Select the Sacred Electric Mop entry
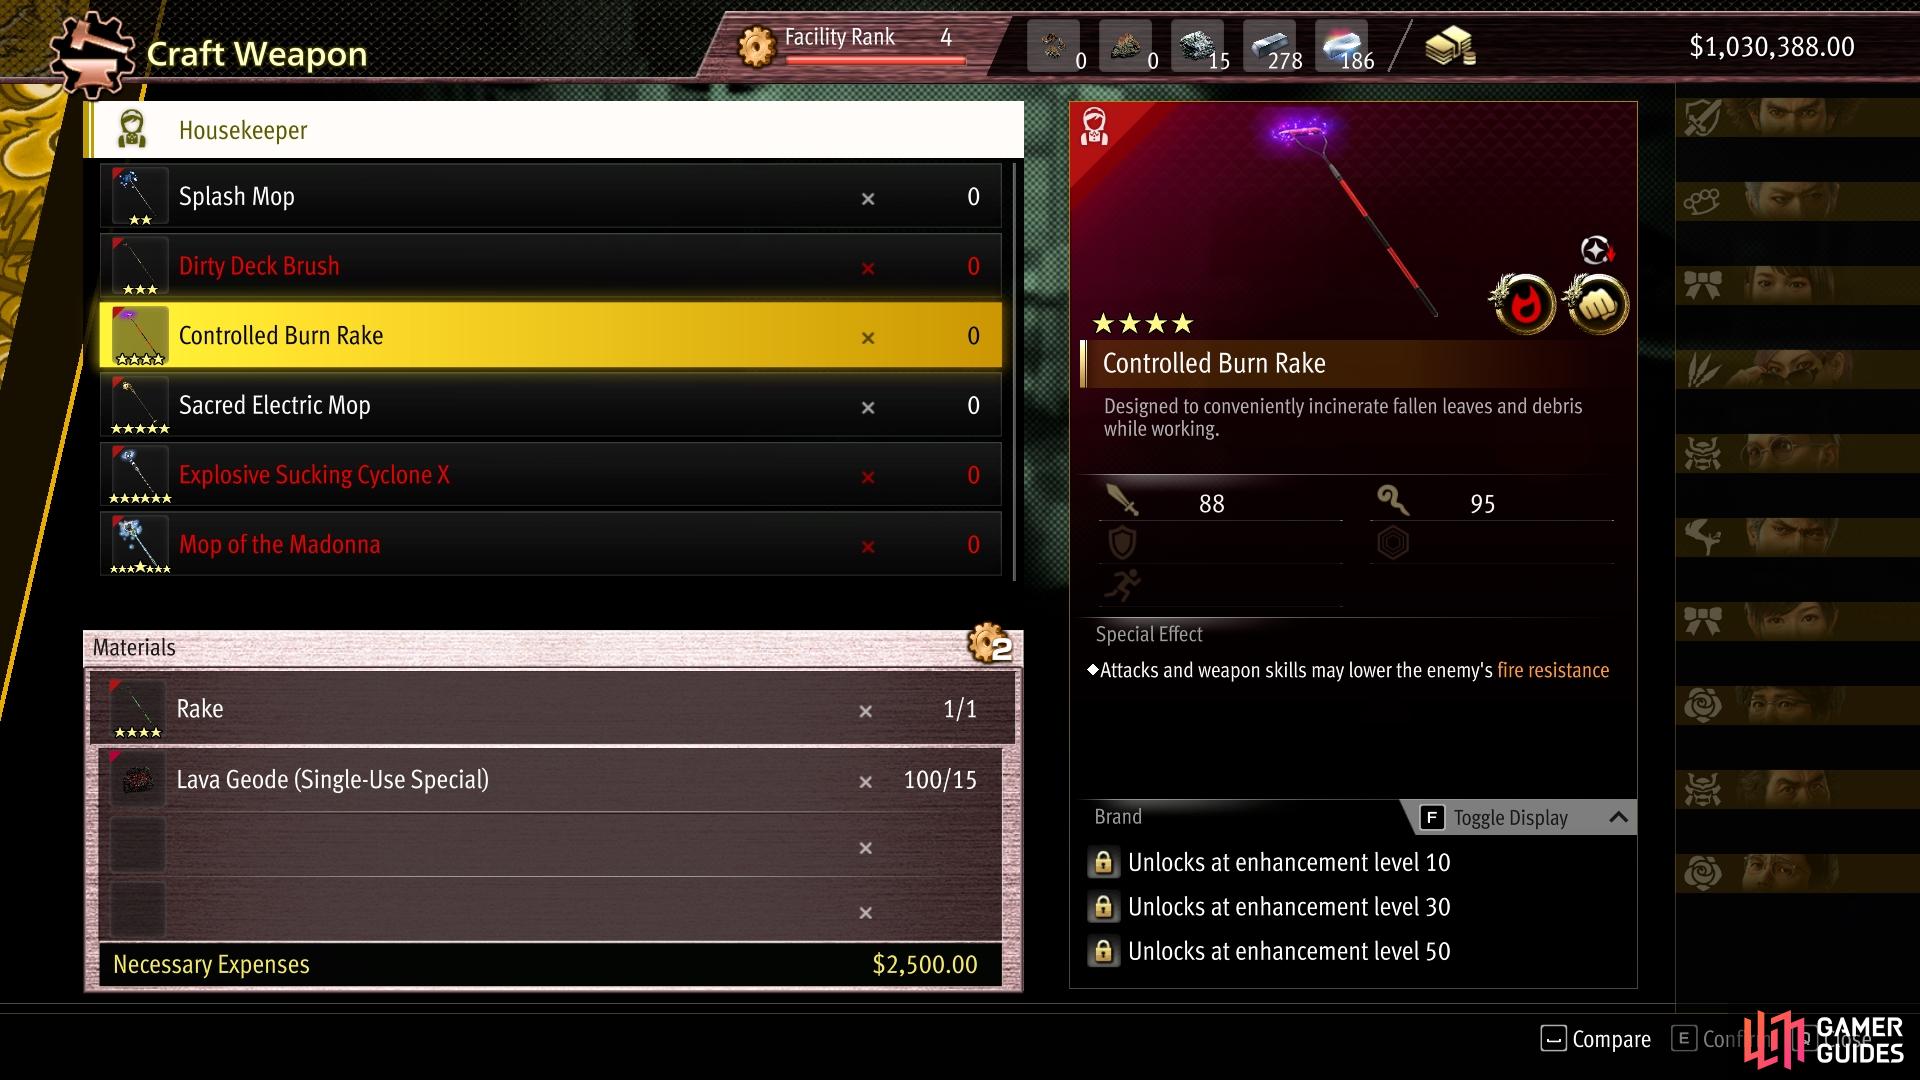Screen dimensions: 1920x1080 tap(551, 405)
